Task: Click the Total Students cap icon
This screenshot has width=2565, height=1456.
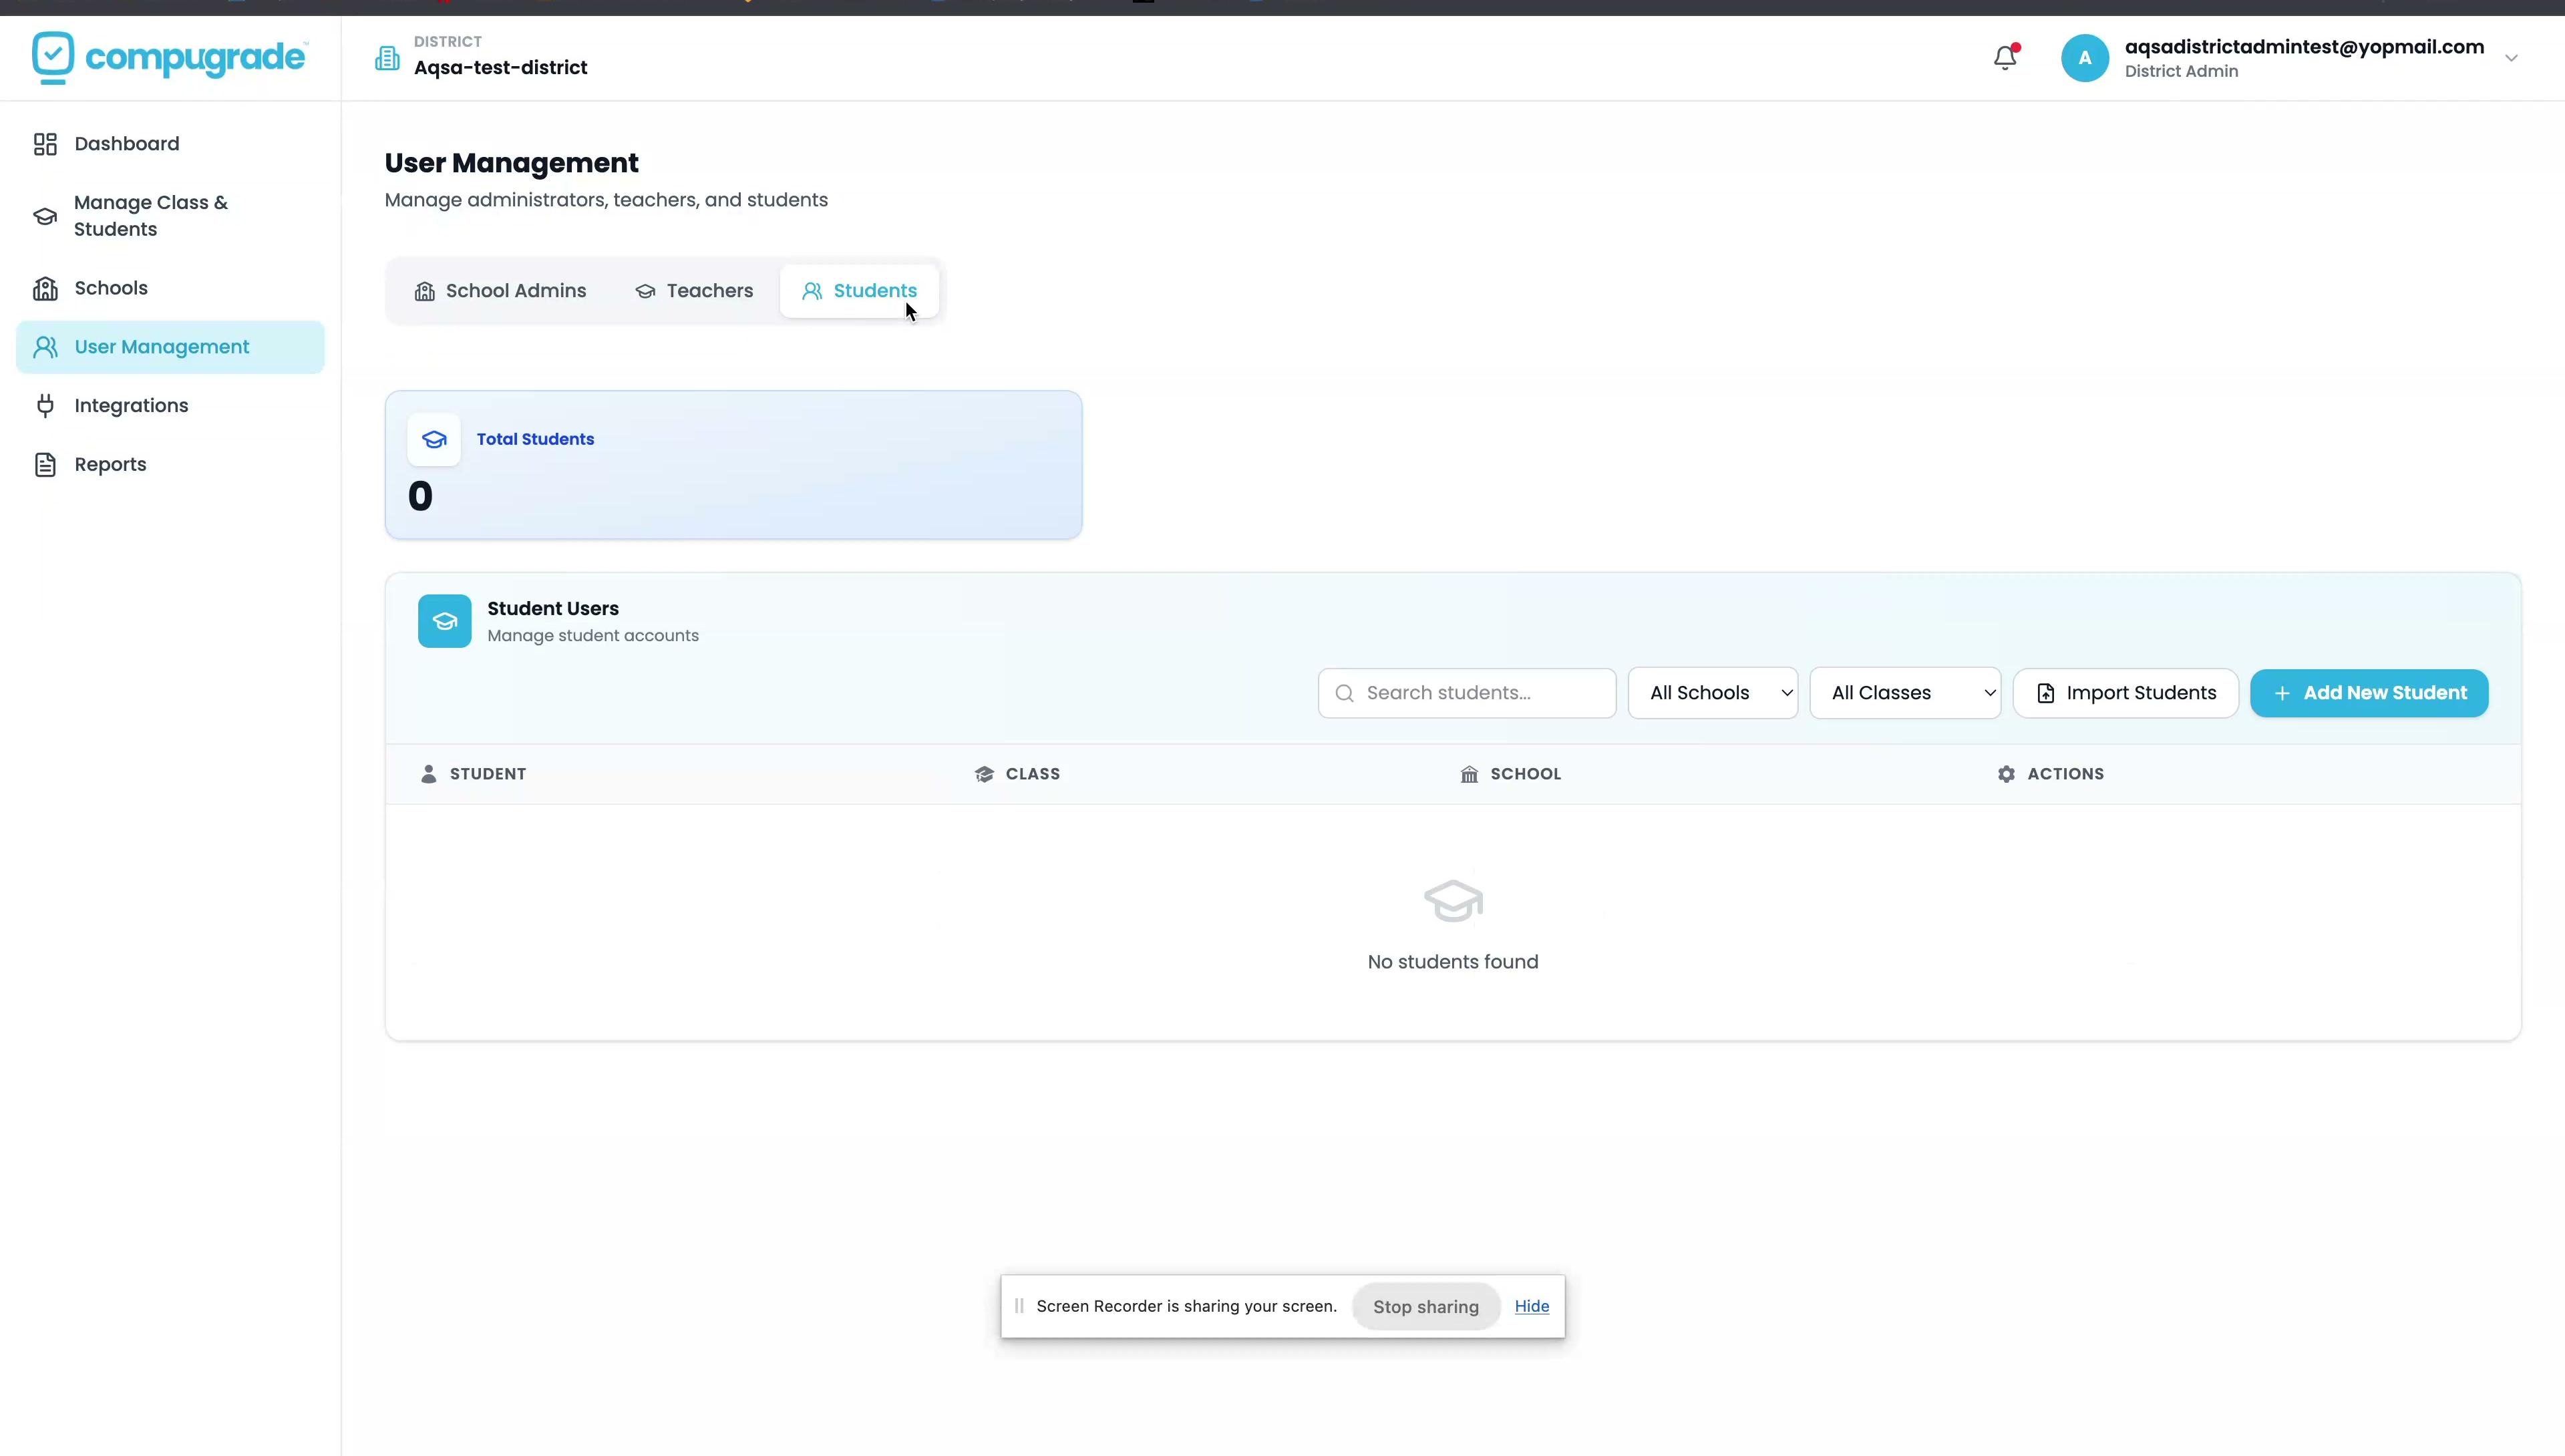Action: point(434,440)
